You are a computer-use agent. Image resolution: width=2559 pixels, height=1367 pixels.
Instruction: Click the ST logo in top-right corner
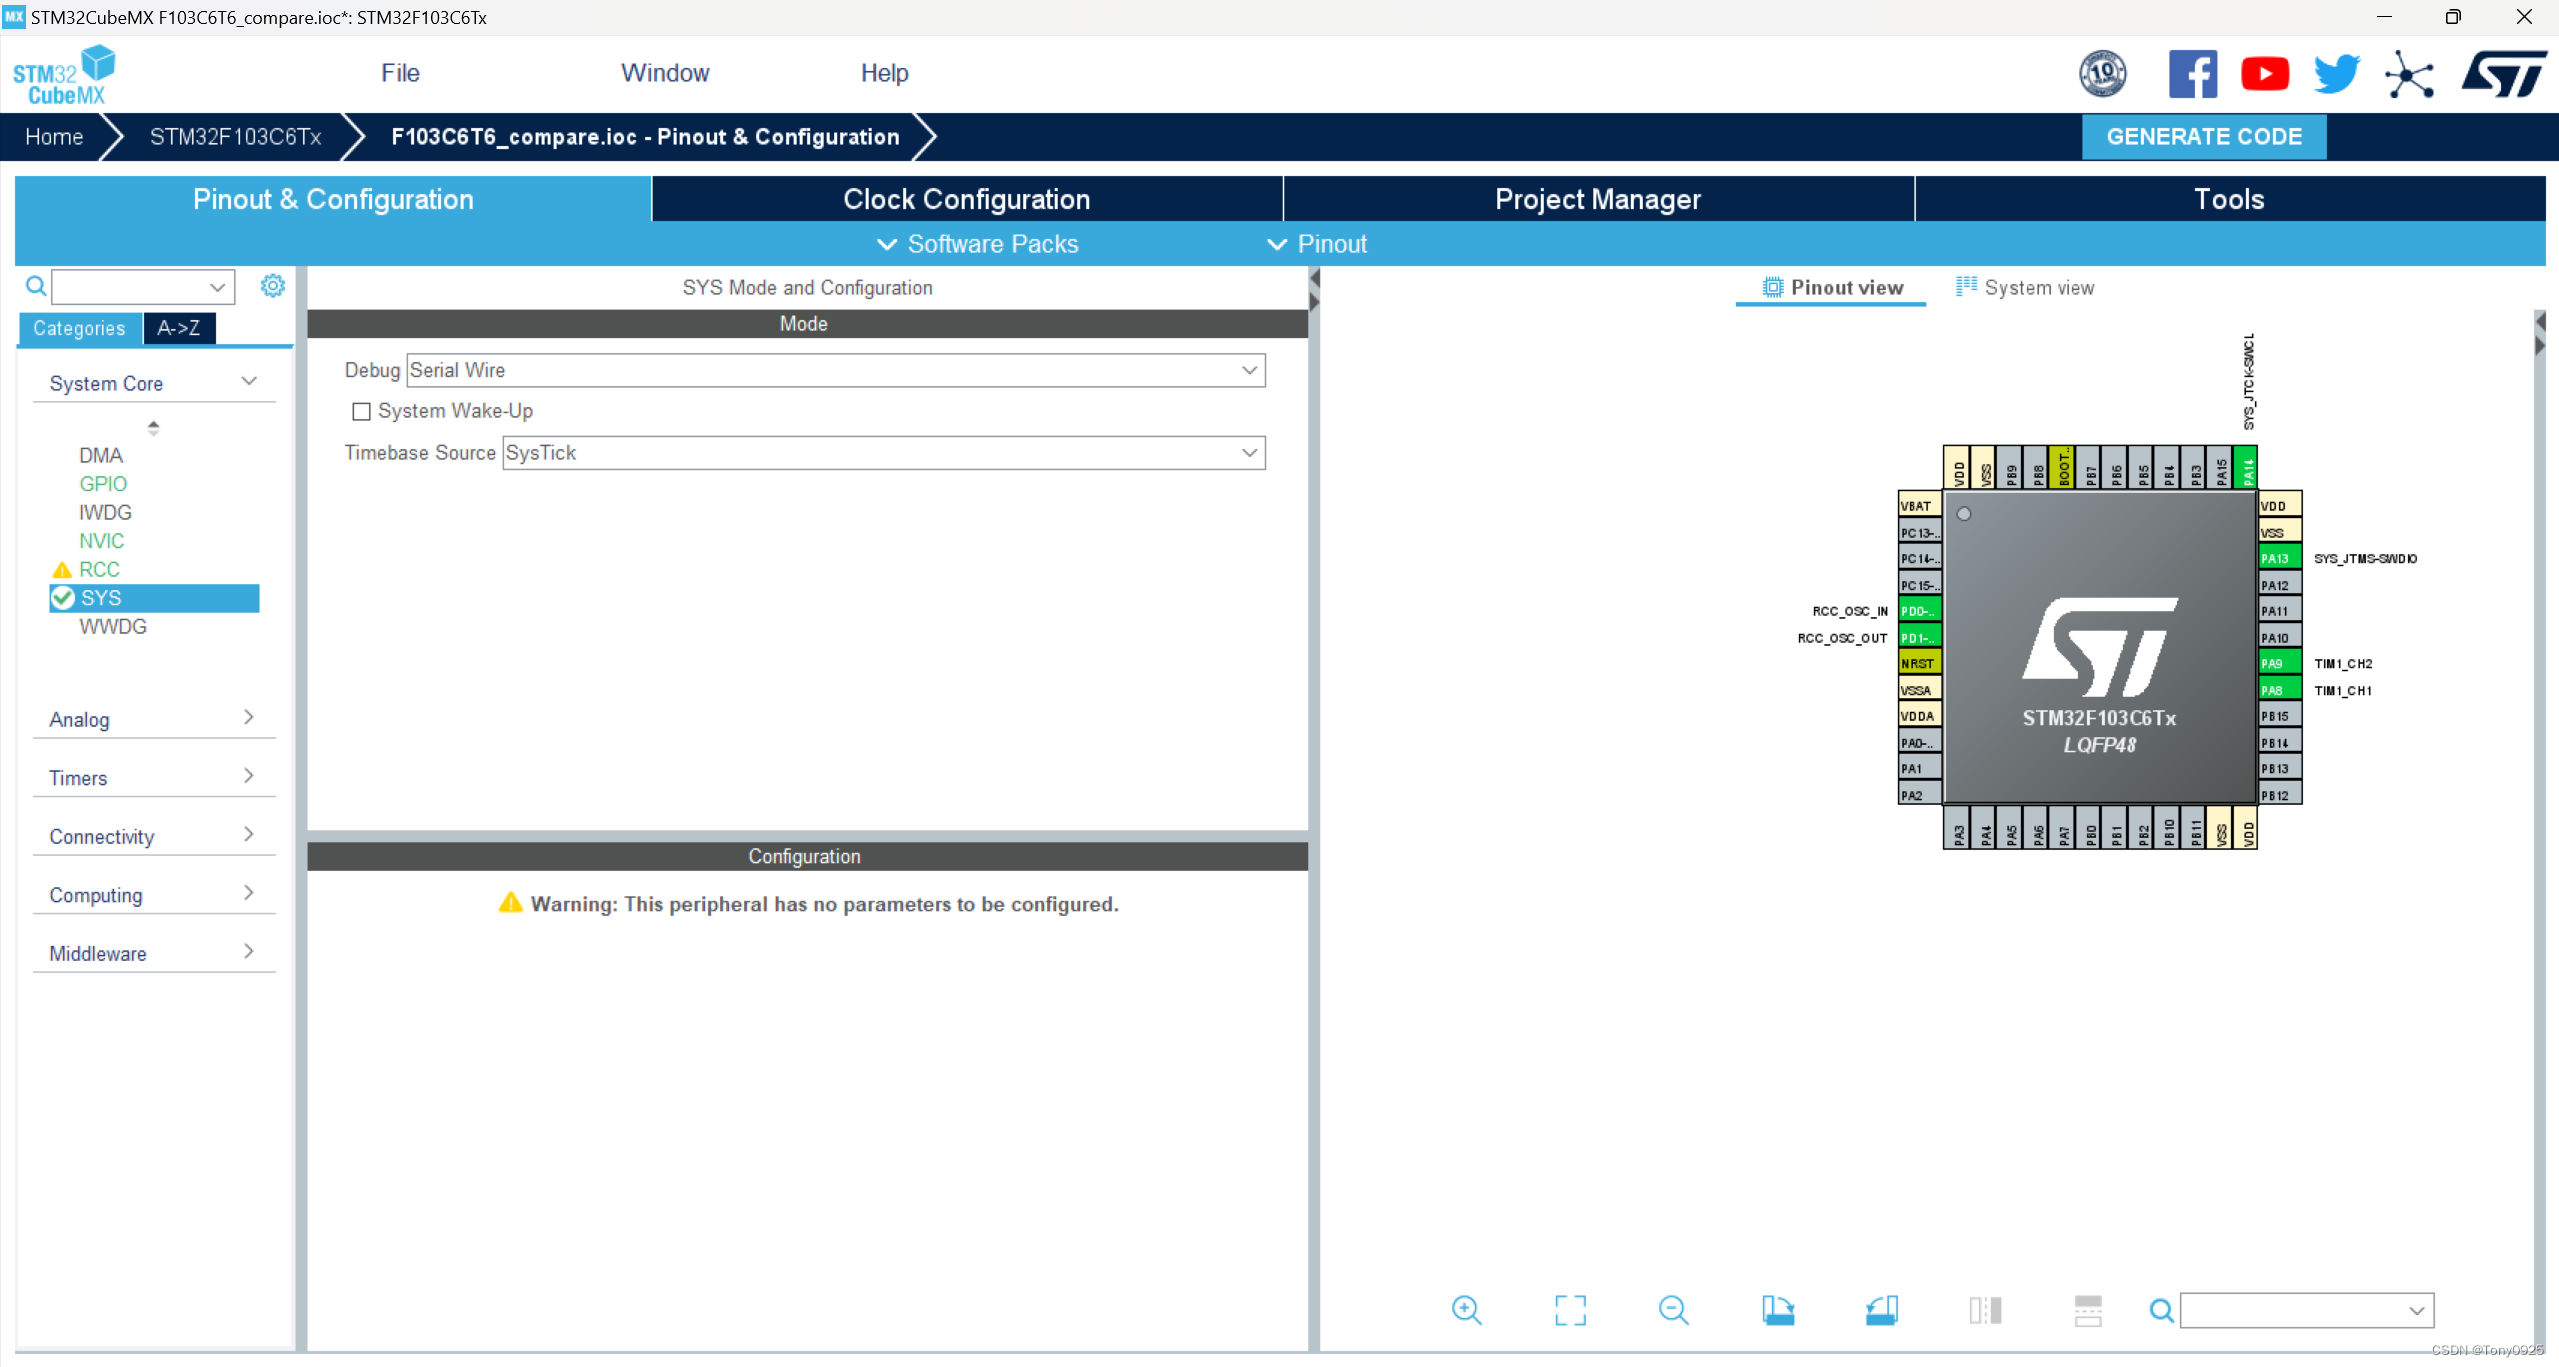(x=2503, y=74)
